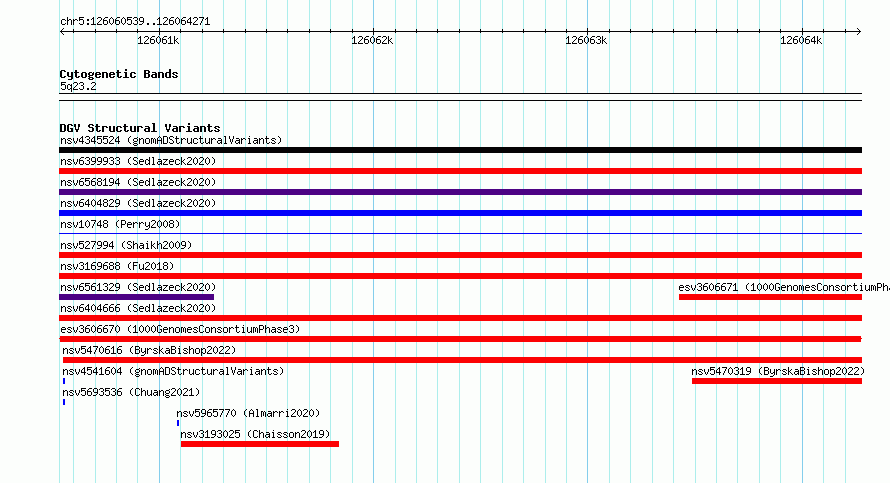Click the tiny blue nsv5965770 marker
This screenshot has width=890, height=483.
178,423
